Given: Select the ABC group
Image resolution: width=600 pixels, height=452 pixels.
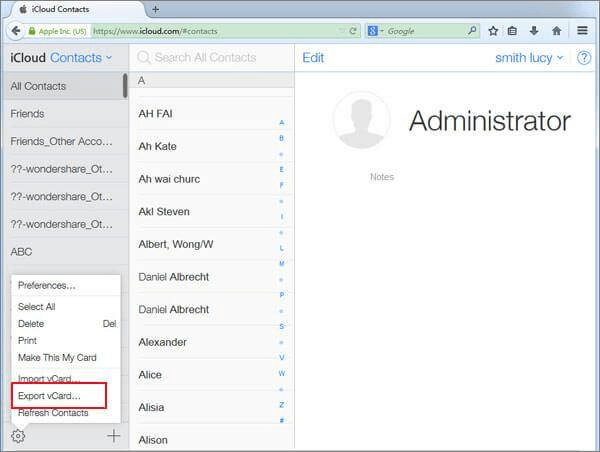Looking at the screenshot, I should click(67, 251).
